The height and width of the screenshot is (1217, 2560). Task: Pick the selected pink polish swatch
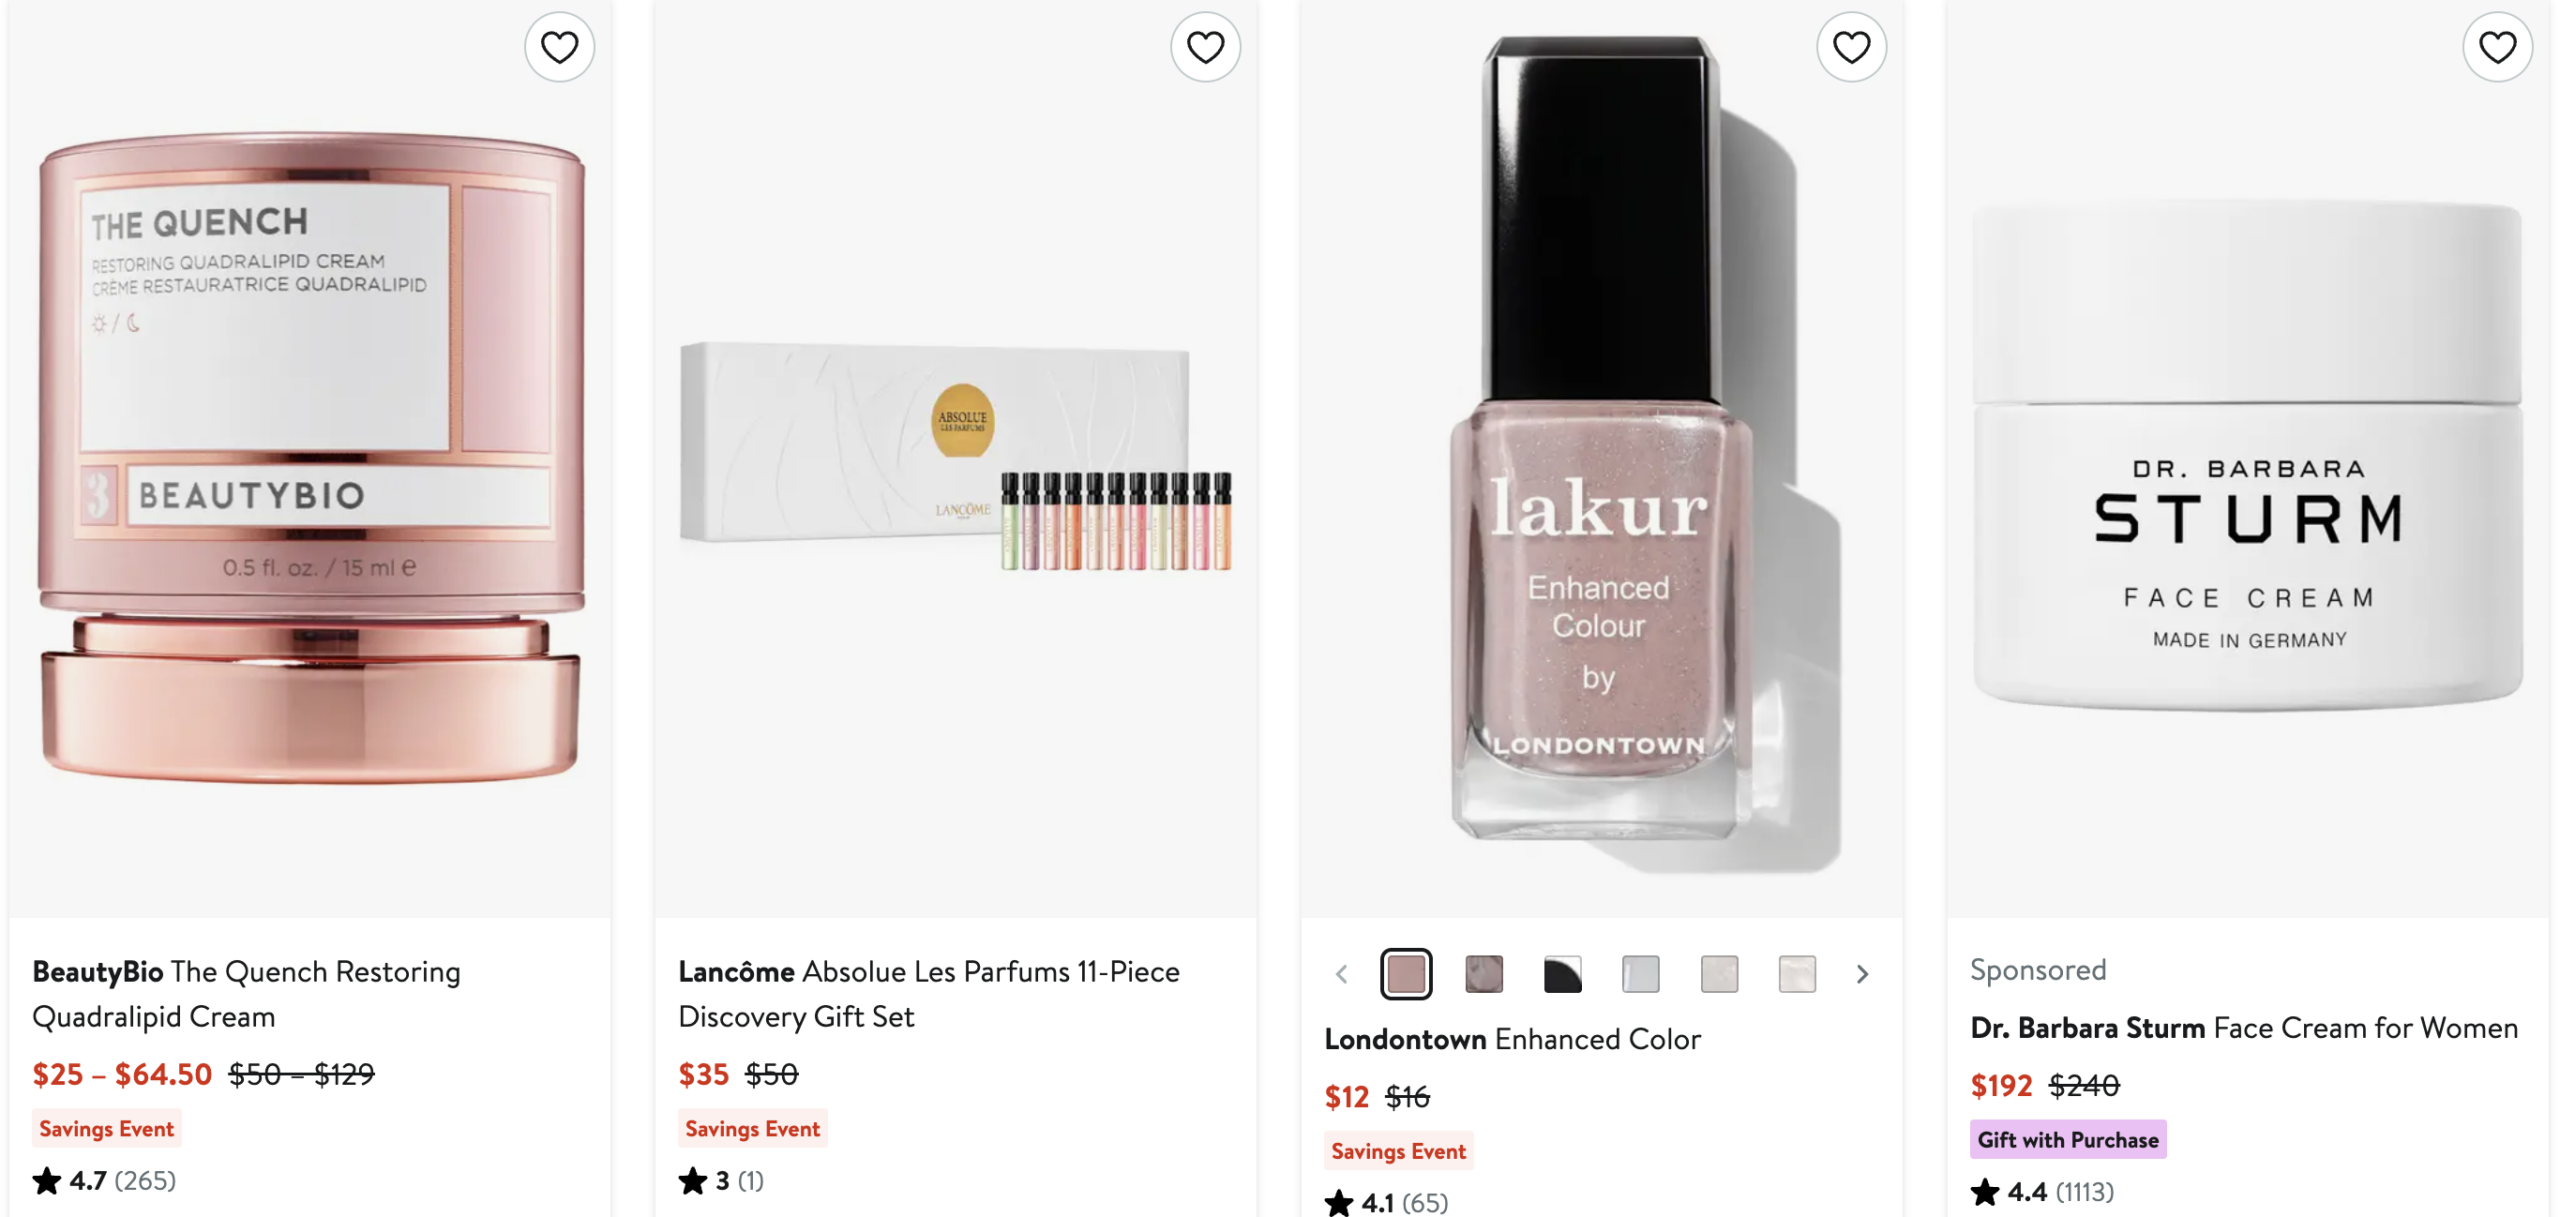click(1406, 974)
